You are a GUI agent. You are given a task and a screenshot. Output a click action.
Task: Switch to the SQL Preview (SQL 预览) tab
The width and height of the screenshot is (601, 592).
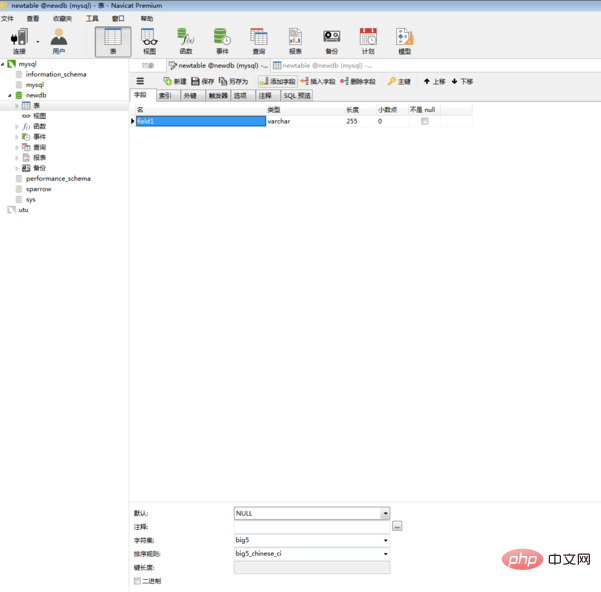[x=297, y=95]
